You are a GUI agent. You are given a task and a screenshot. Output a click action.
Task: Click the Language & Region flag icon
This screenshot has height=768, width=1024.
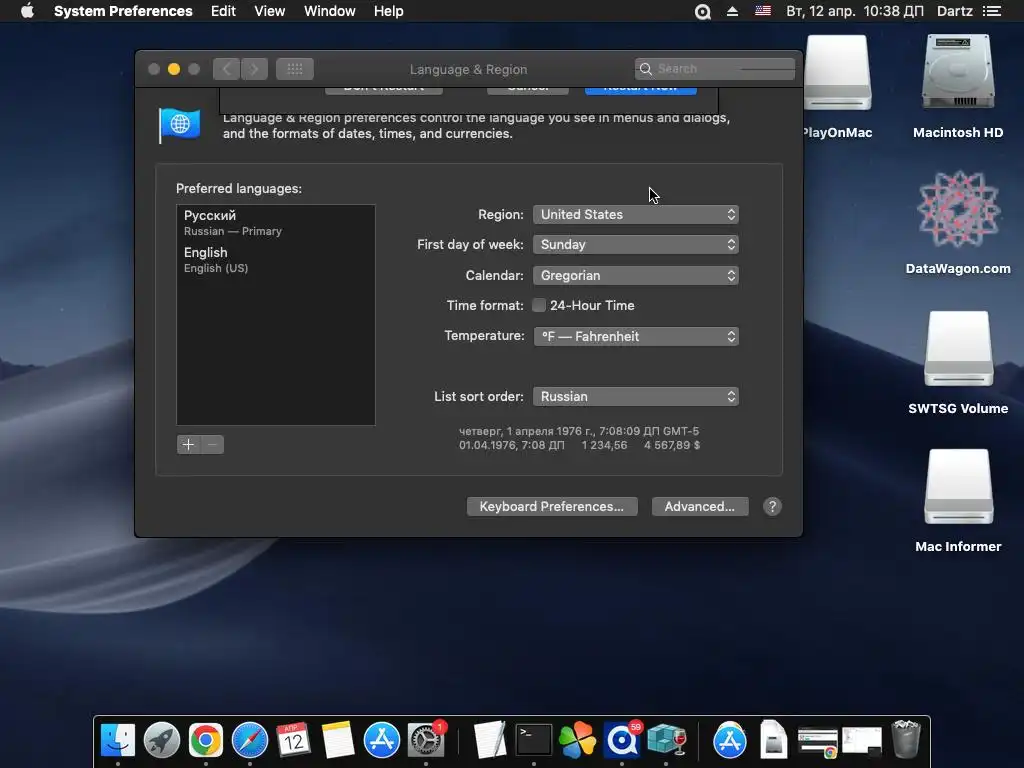180,124
